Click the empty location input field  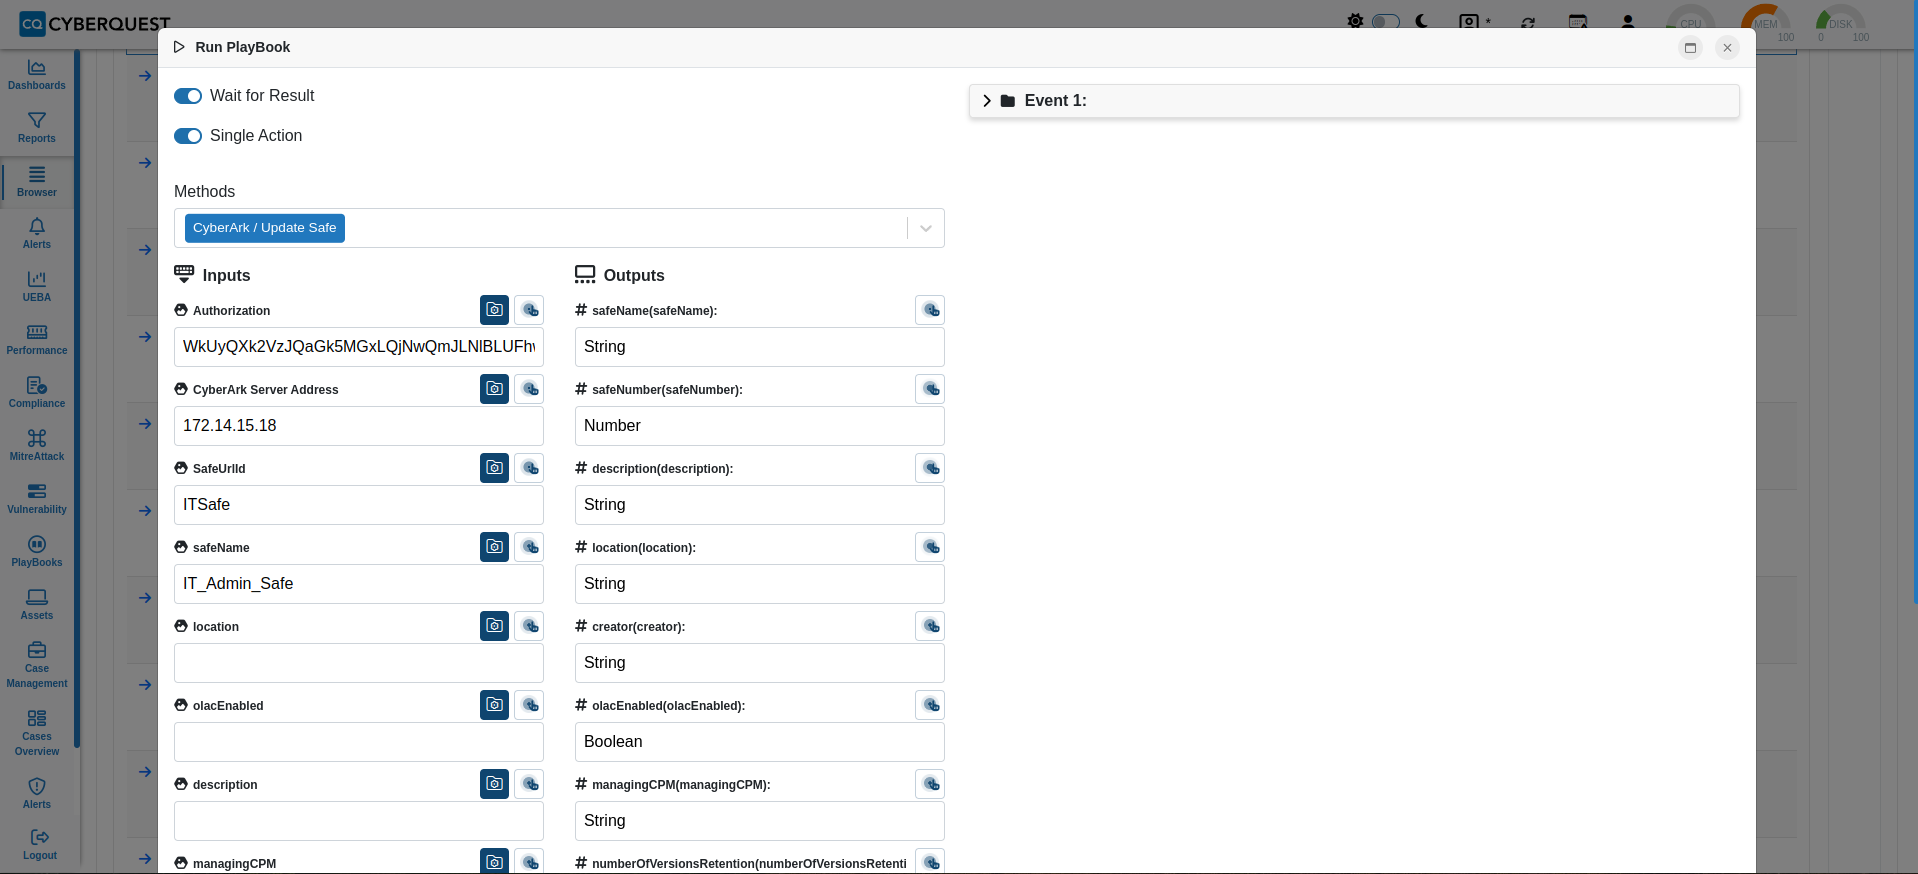pos(359,663)
